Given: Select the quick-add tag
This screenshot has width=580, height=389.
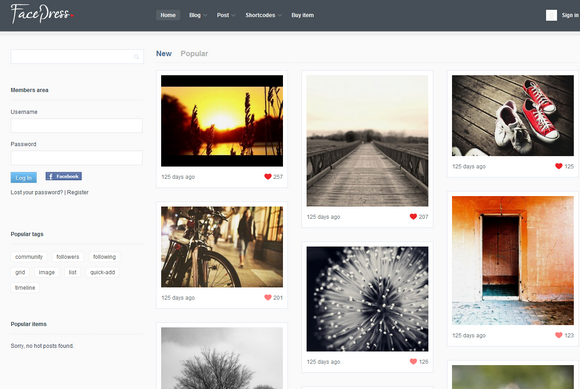Looking at the screenshot, I should pos(102,272).
